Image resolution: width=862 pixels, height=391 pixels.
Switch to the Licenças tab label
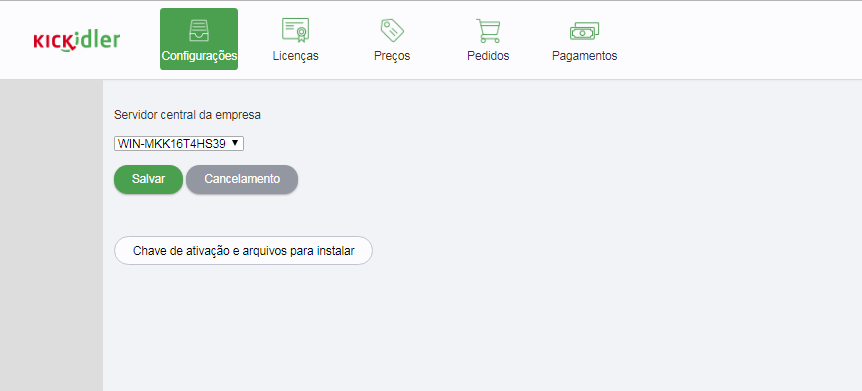coord(296,56)
